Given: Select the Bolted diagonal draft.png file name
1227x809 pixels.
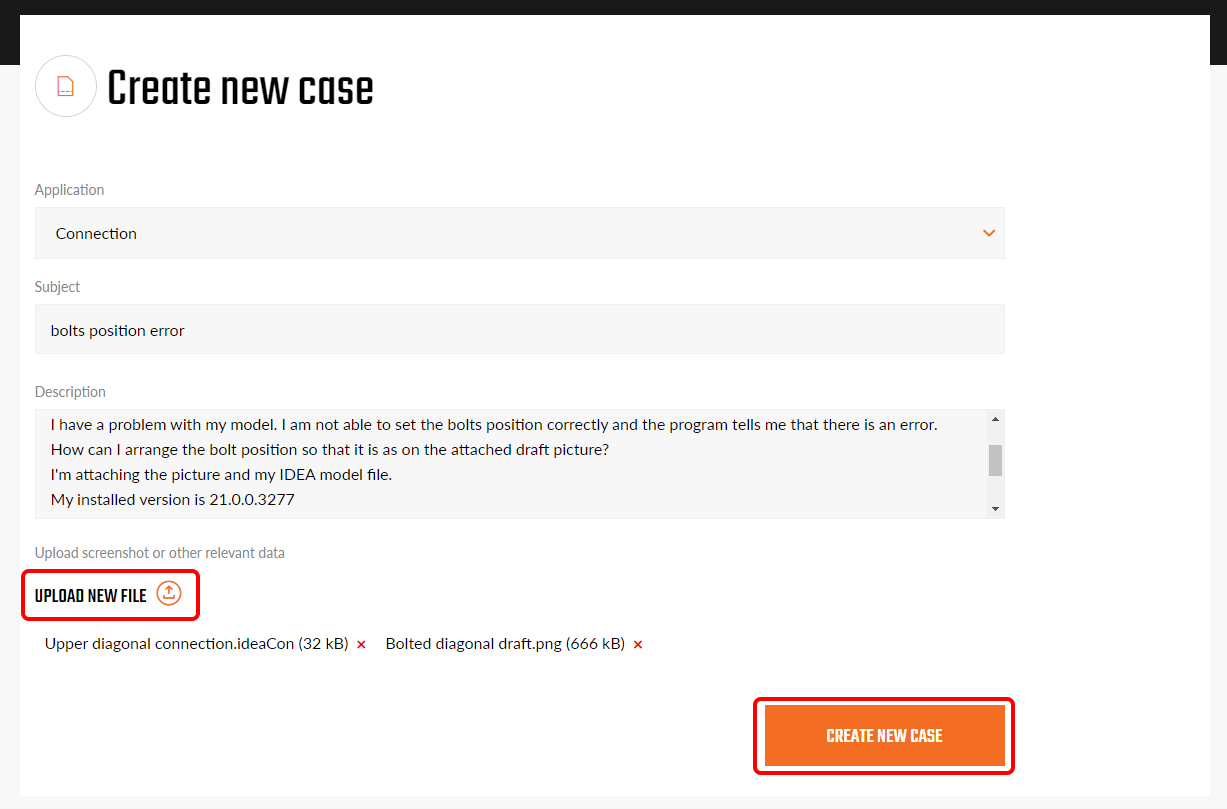Looking at the screenshot, I should tap(505, 644).
